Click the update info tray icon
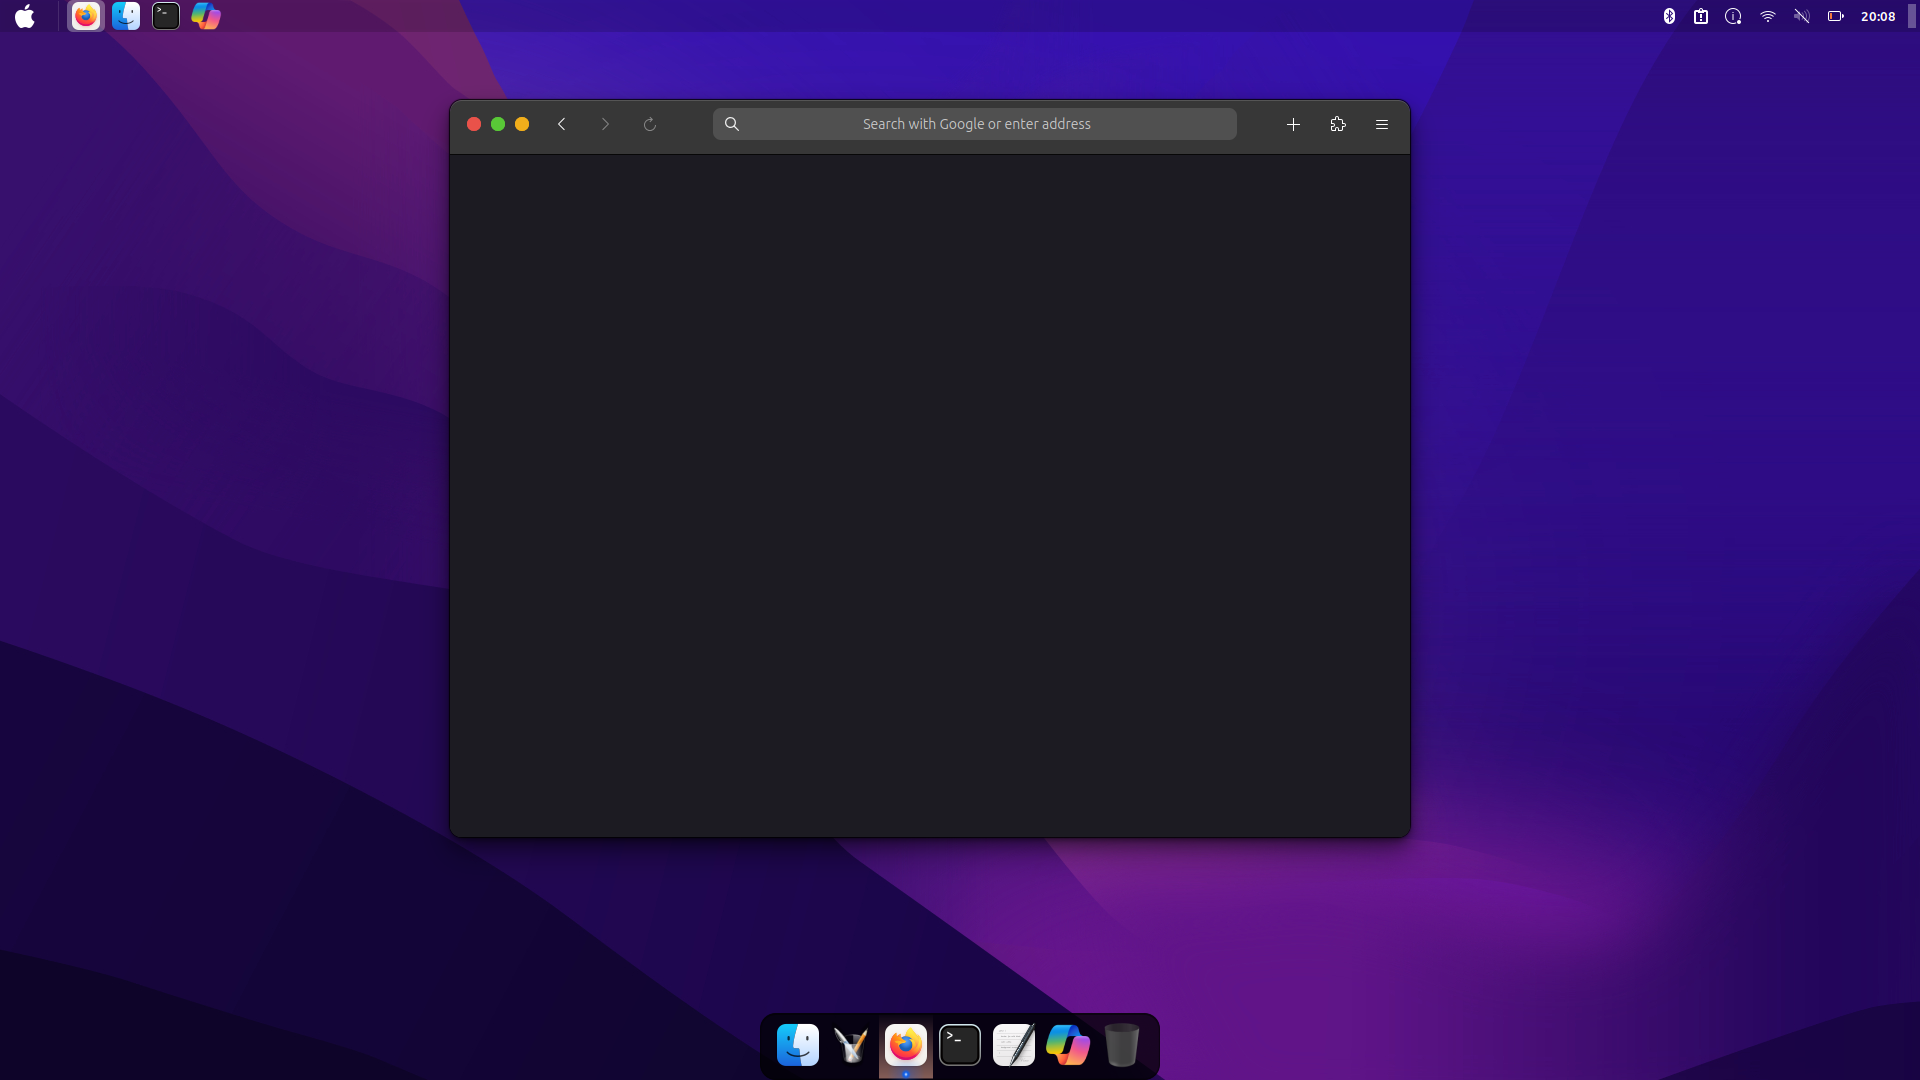 [x=1734, y=16]
